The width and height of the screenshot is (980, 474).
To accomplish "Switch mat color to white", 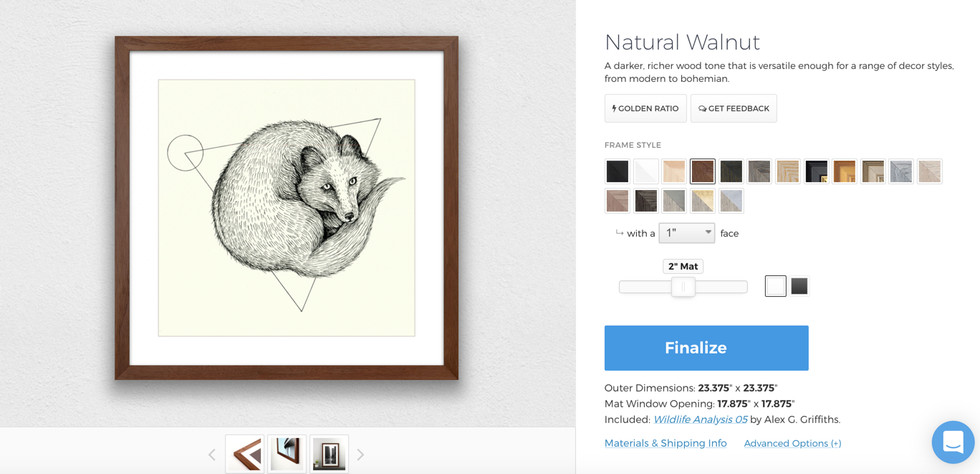I will (x=776, y=287).
